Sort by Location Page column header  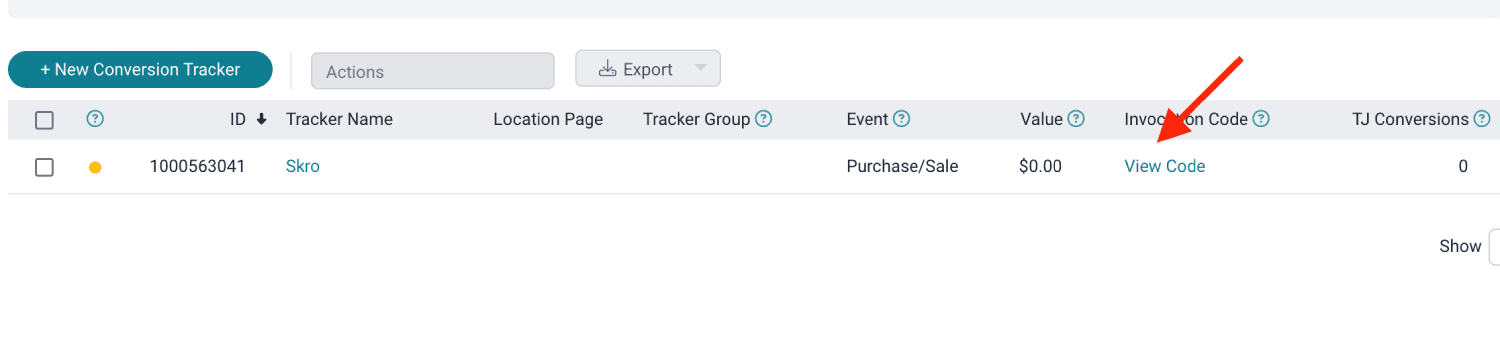(x=548, y=119)
